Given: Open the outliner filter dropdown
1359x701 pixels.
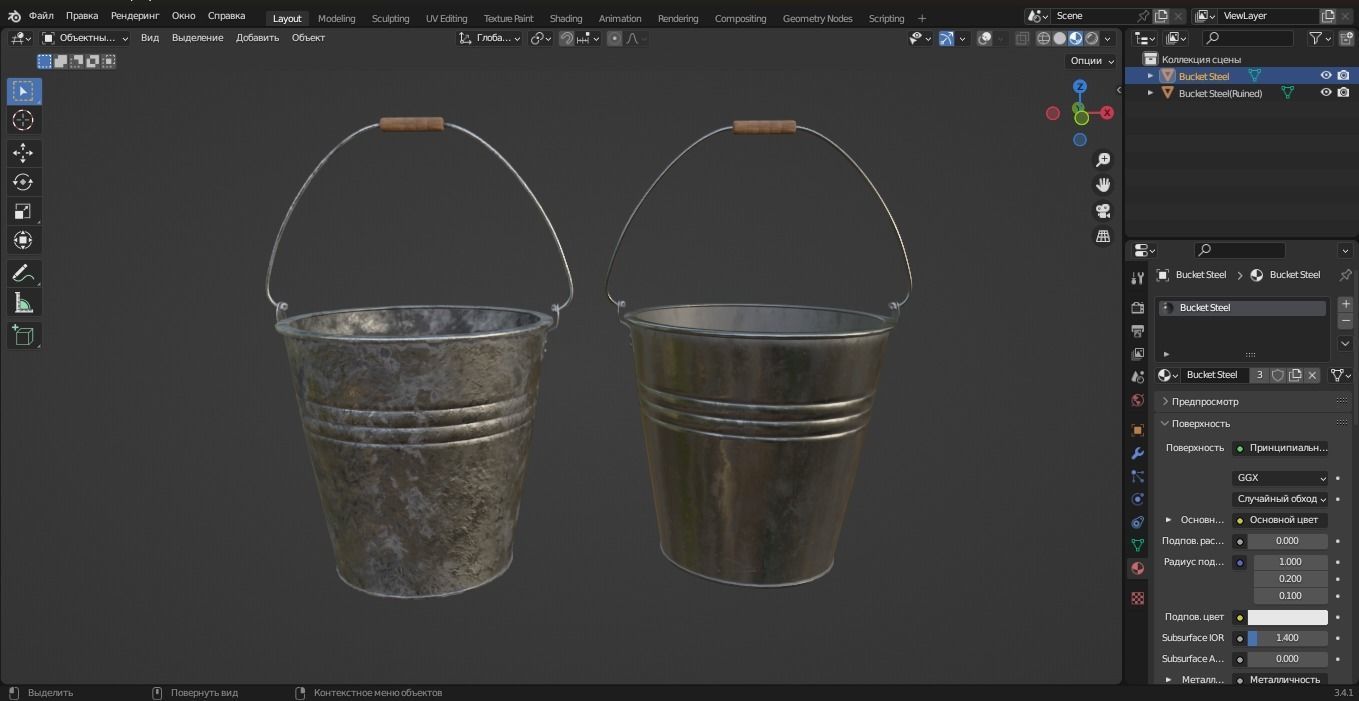Looking at the screenshot, I should [1321, 38].
